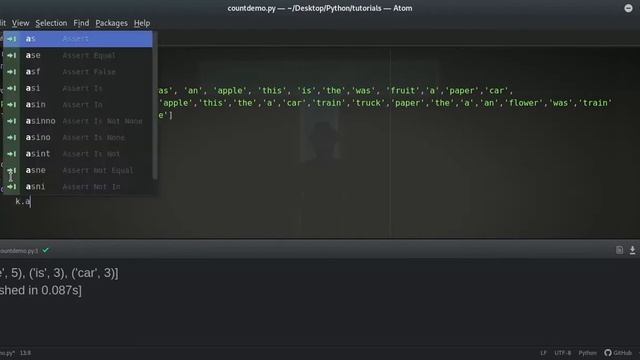Click the copy output icon in build panel

point(619,250)
